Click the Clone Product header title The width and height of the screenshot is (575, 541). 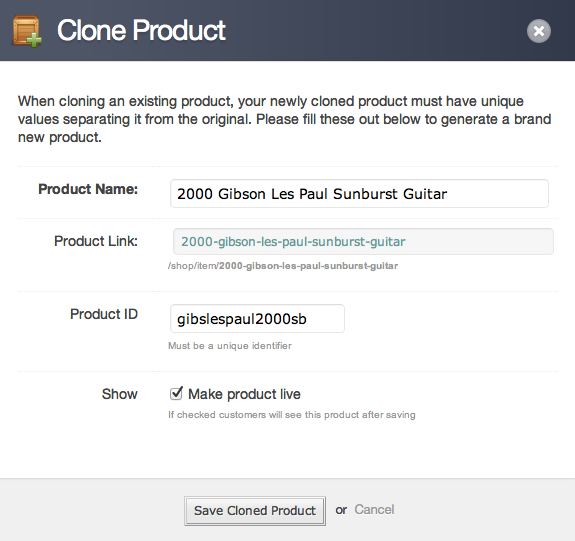[x=141, y=30]
